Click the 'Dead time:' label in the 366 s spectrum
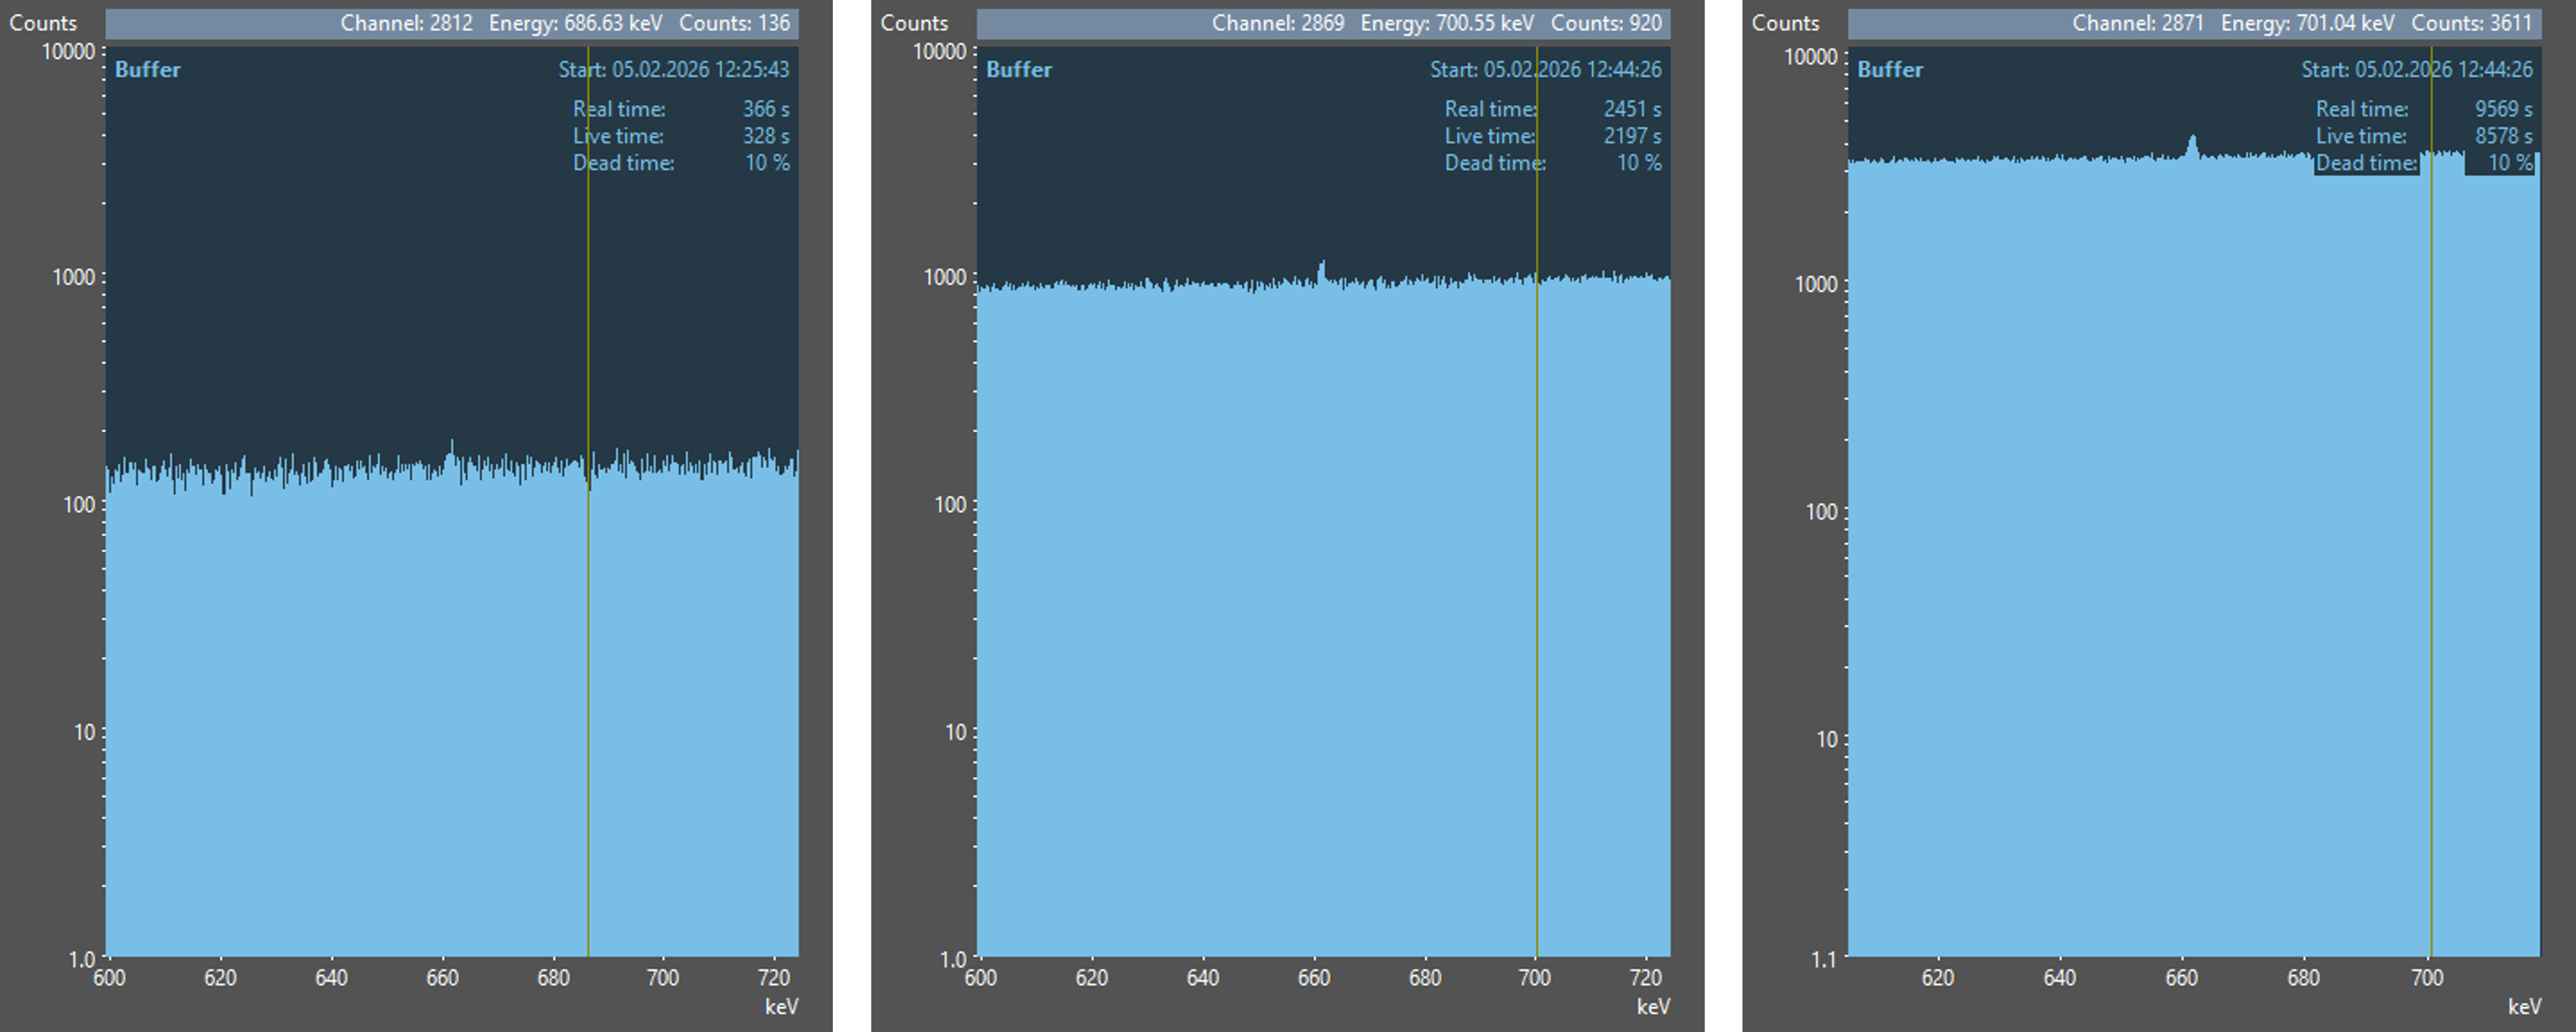Screen dimensions: 2576x1032 [x=624, y=163]
